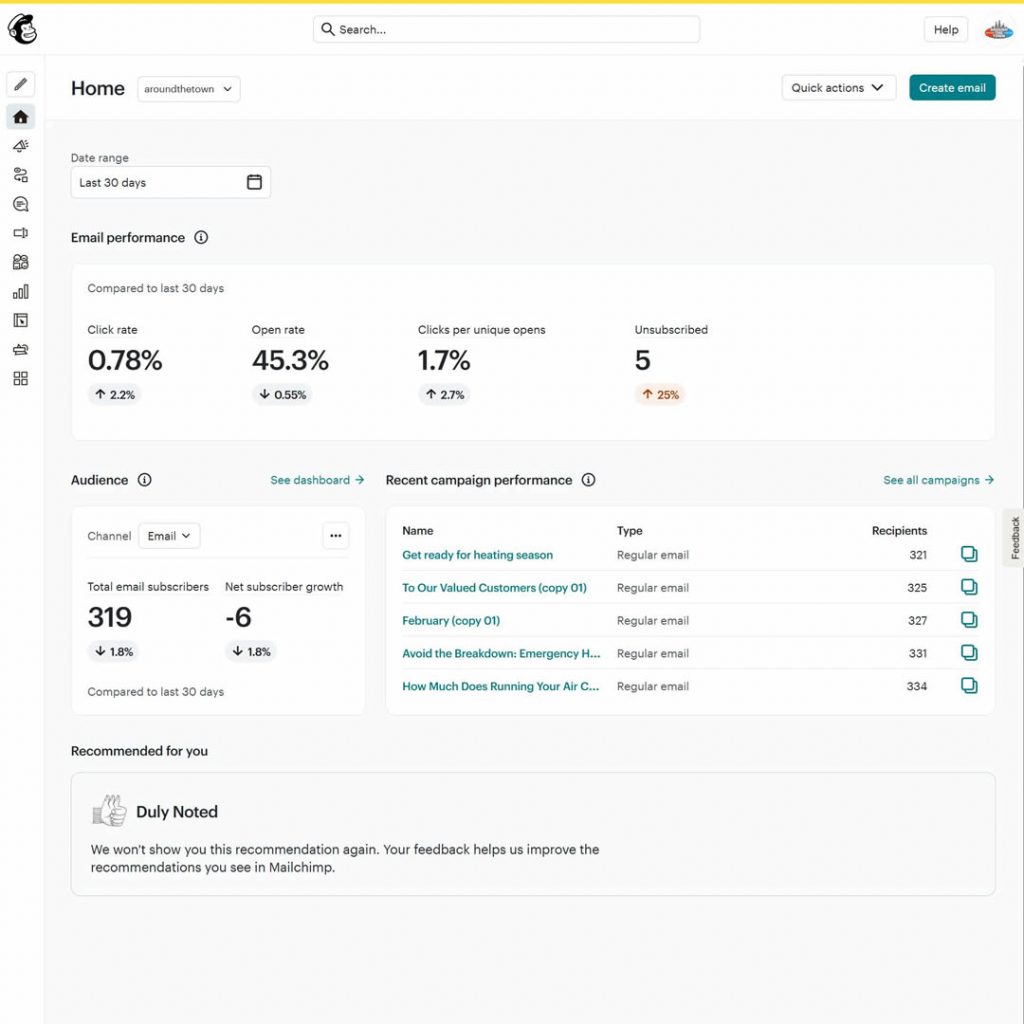The height and width of the screenshot is (1024, 1024).
Task: Click the info icon beside Recent campaign performance
Action: [588, 480]
